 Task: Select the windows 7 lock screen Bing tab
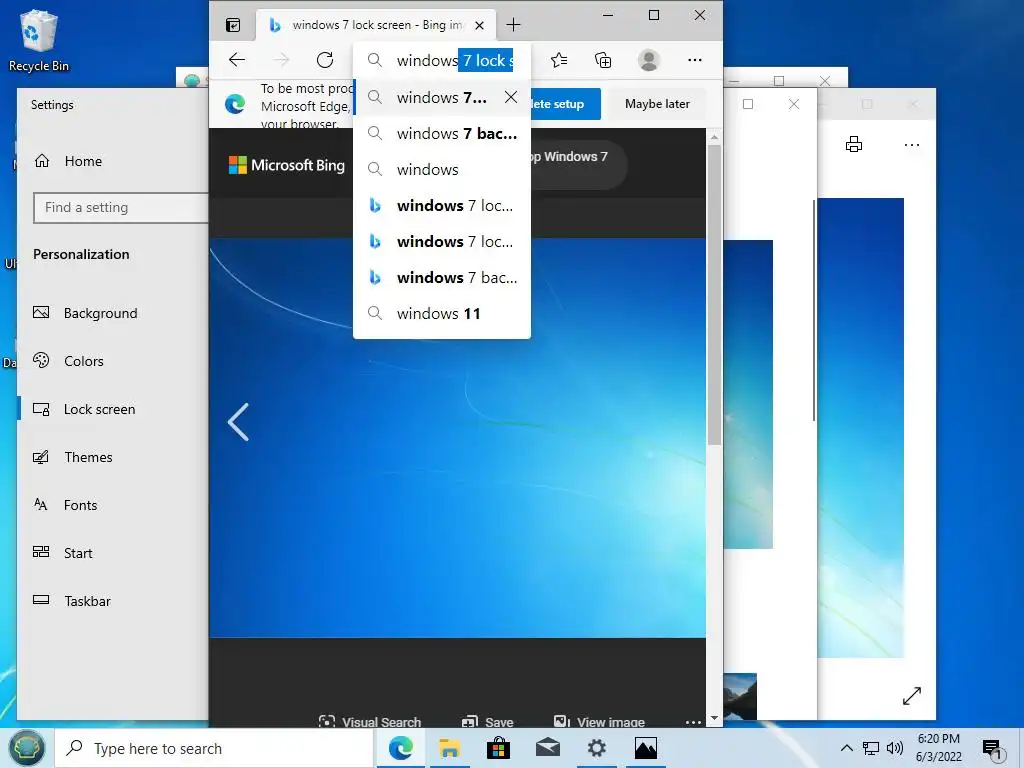click(x=376, y=25)
